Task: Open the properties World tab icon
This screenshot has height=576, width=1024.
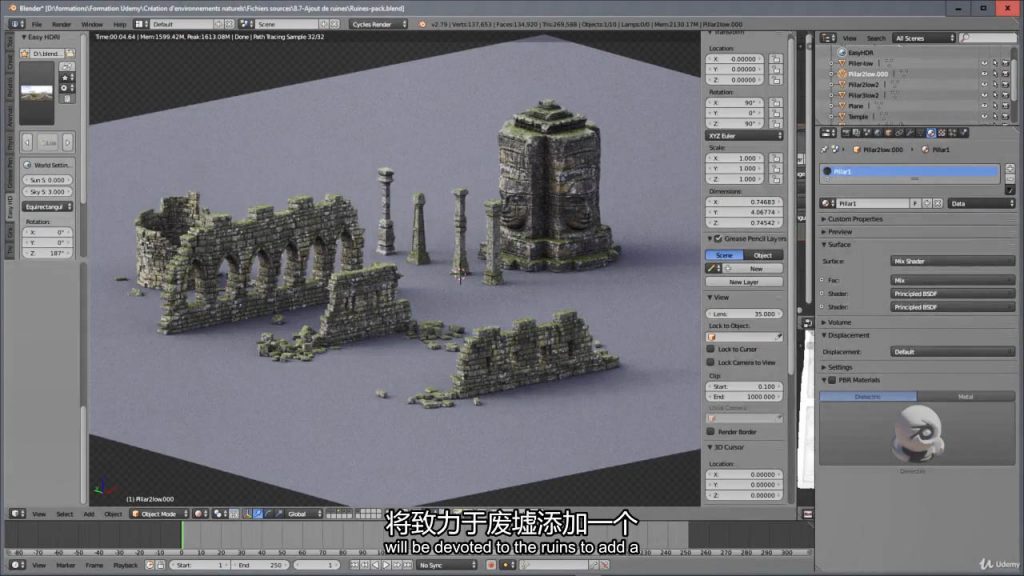Action: coord(878,133)
